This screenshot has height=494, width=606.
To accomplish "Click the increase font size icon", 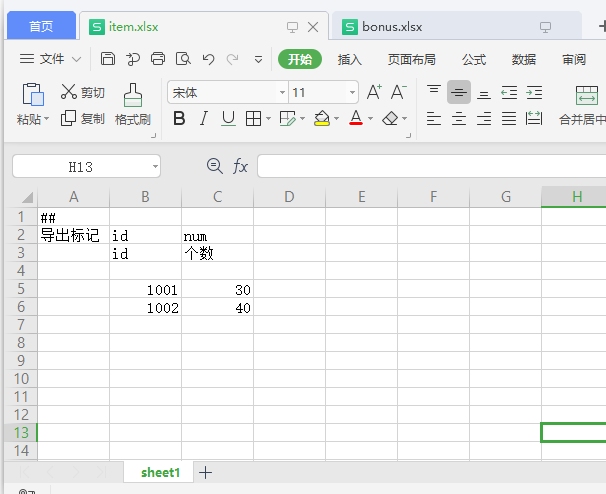I will (x=374, y=92).
